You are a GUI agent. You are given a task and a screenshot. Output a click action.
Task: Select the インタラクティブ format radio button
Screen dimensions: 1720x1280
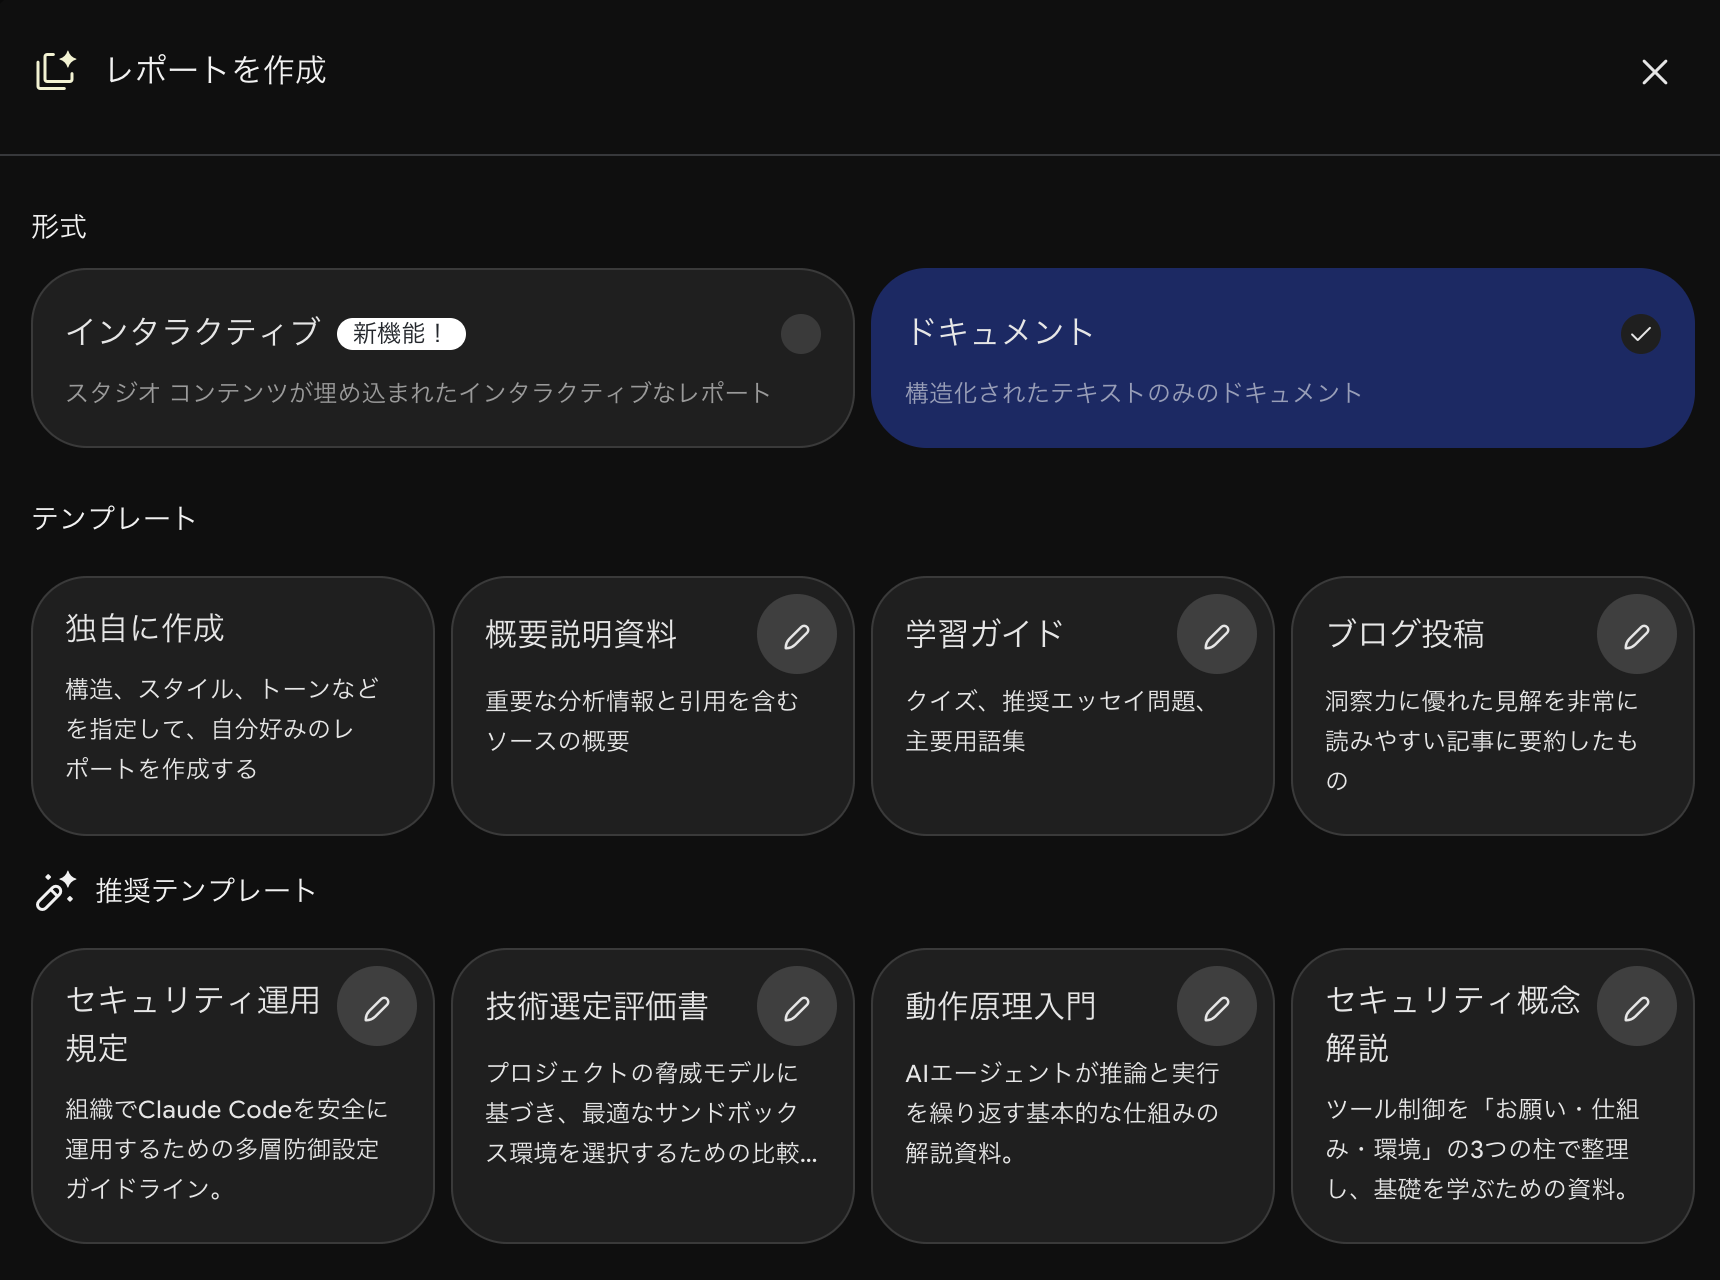click(x=801, y=334)
